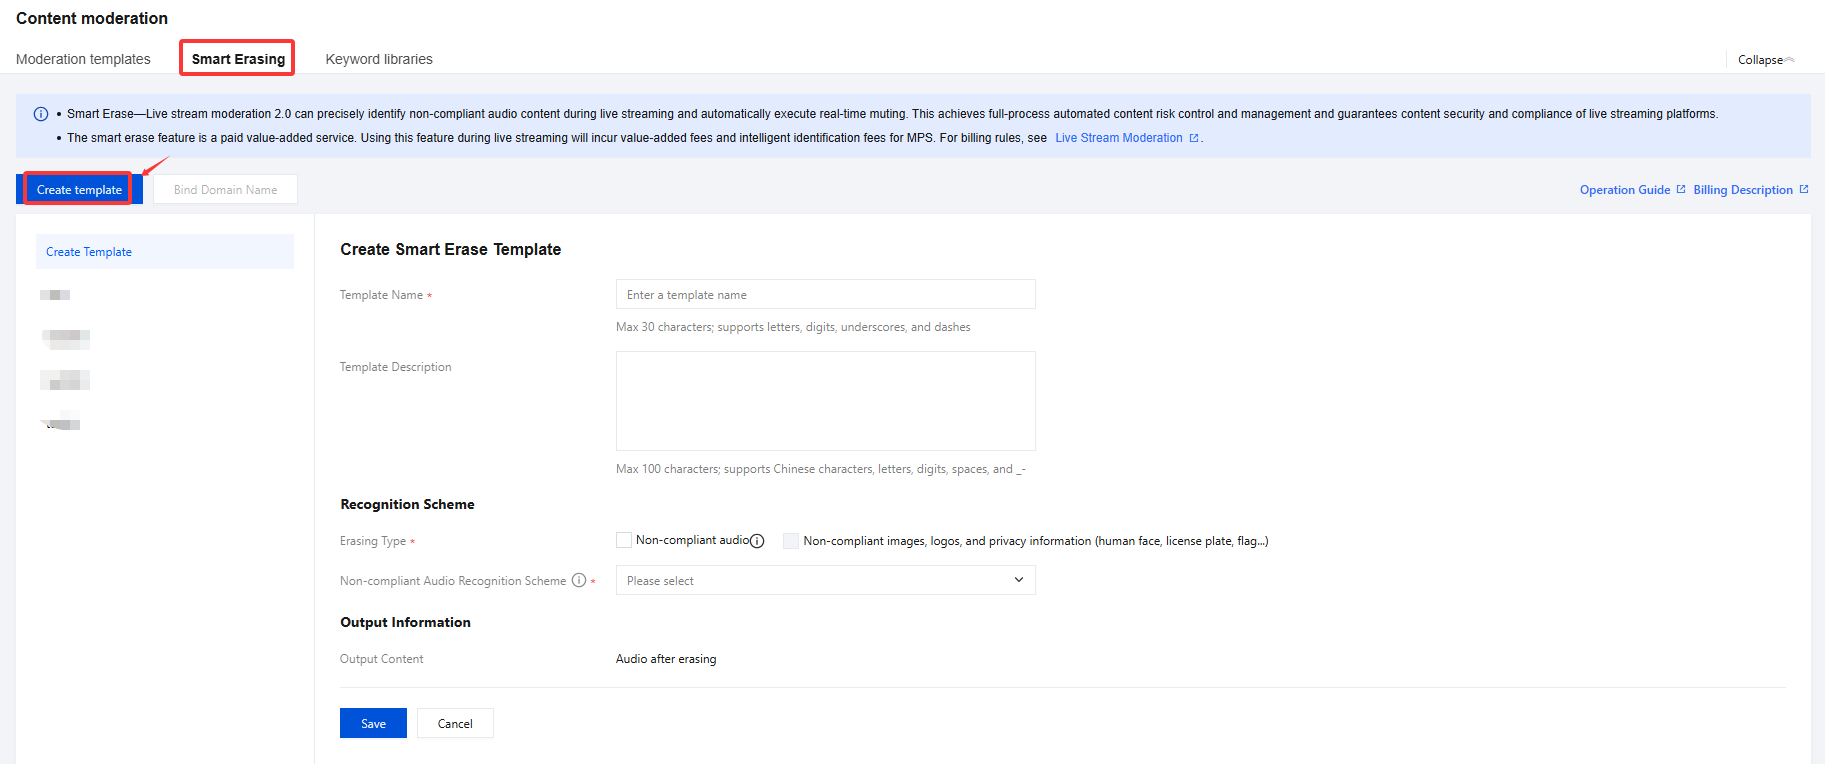Viewport: 1825px width, 764px height.
Task: Click the info icon in the blue notice banner
Action: [41, 114]
